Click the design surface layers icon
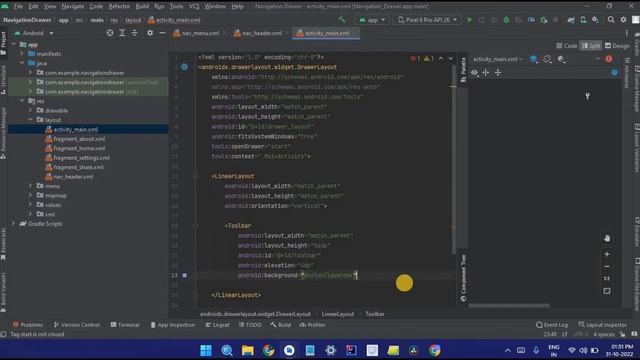The height and width of the screenshot is (360, 640). pos(533,59)
